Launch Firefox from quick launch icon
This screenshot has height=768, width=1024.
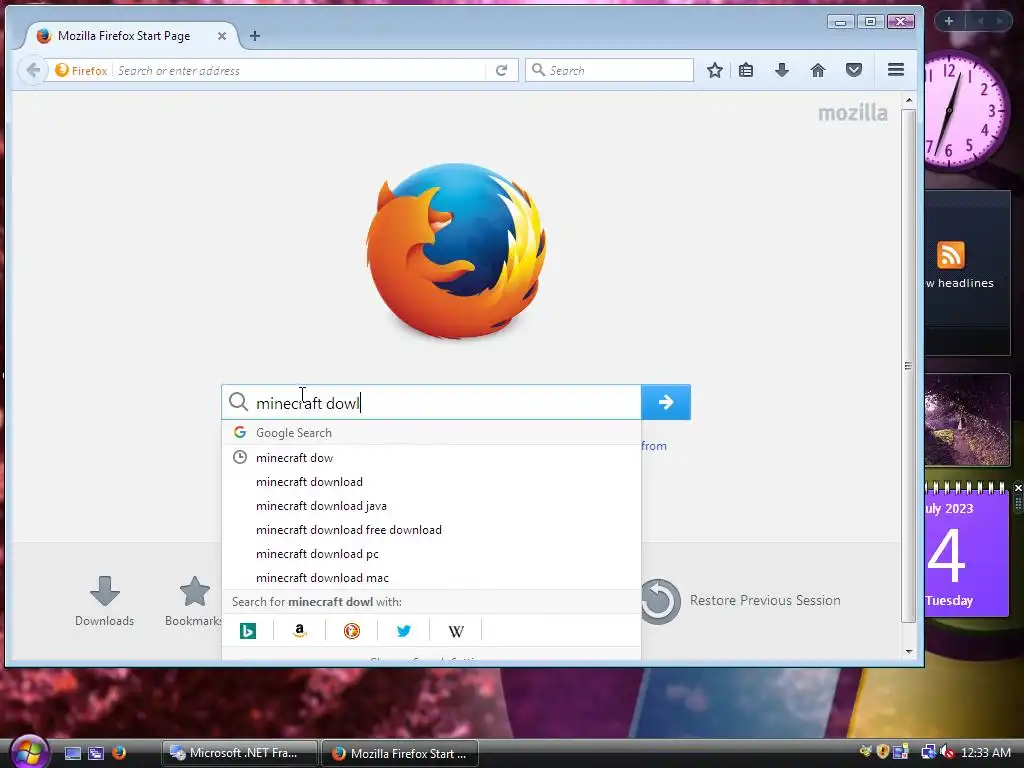(118, 752)
